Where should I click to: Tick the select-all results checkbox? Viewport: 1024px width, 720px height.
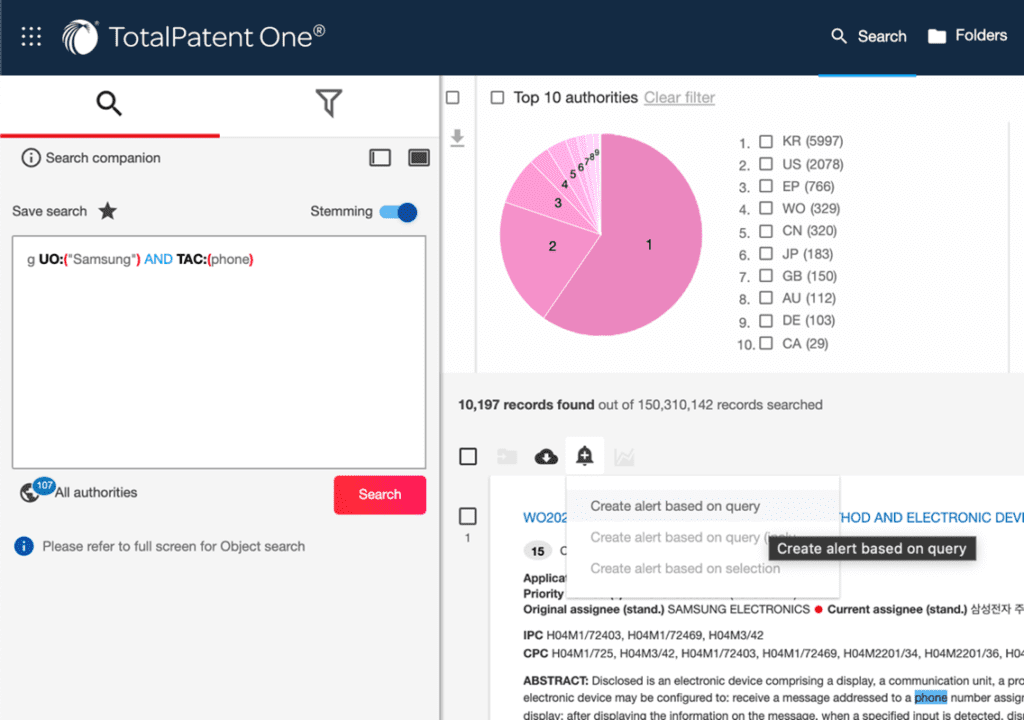[x=468, y=456]
